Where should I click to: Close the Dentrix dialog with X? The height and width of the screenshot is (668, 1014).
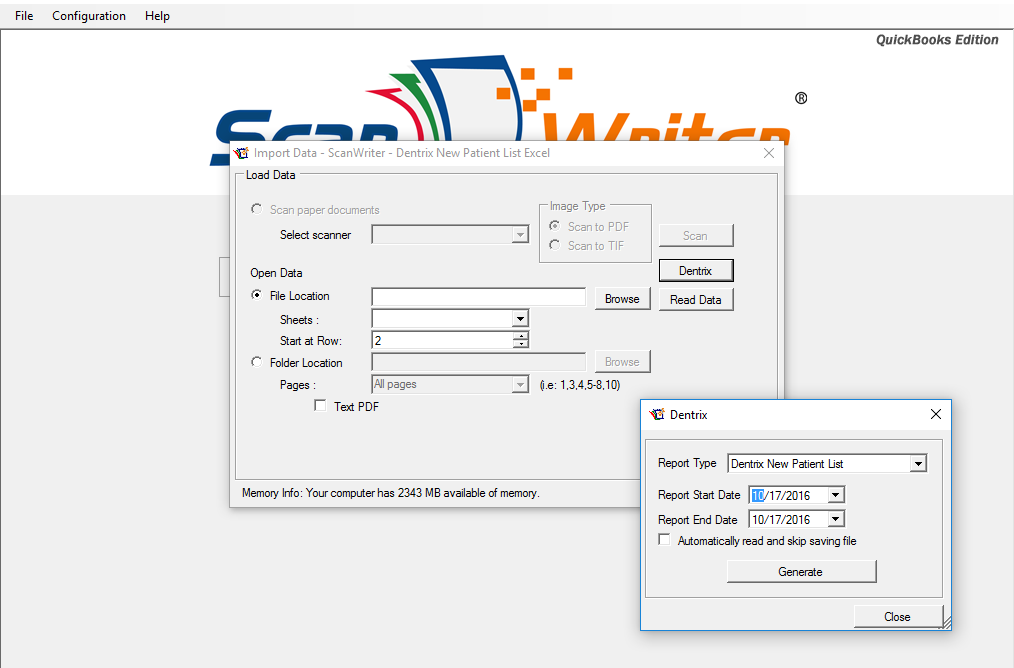click(935, 414)
